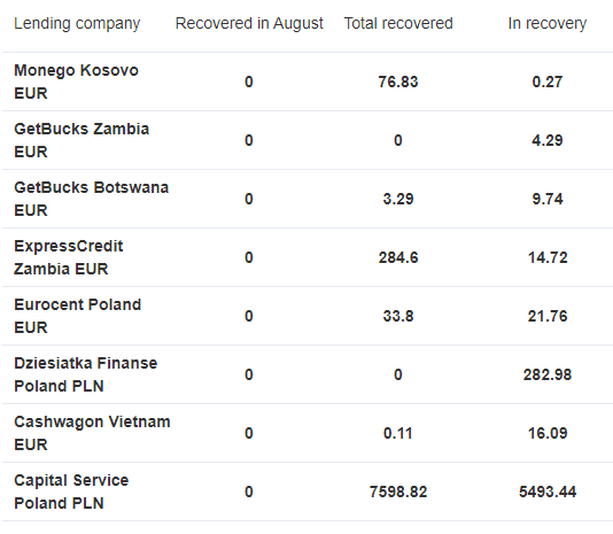Click the Total recovered column header
The width and height of the screenshot is (613, 534).
click(x=398, y=23)
